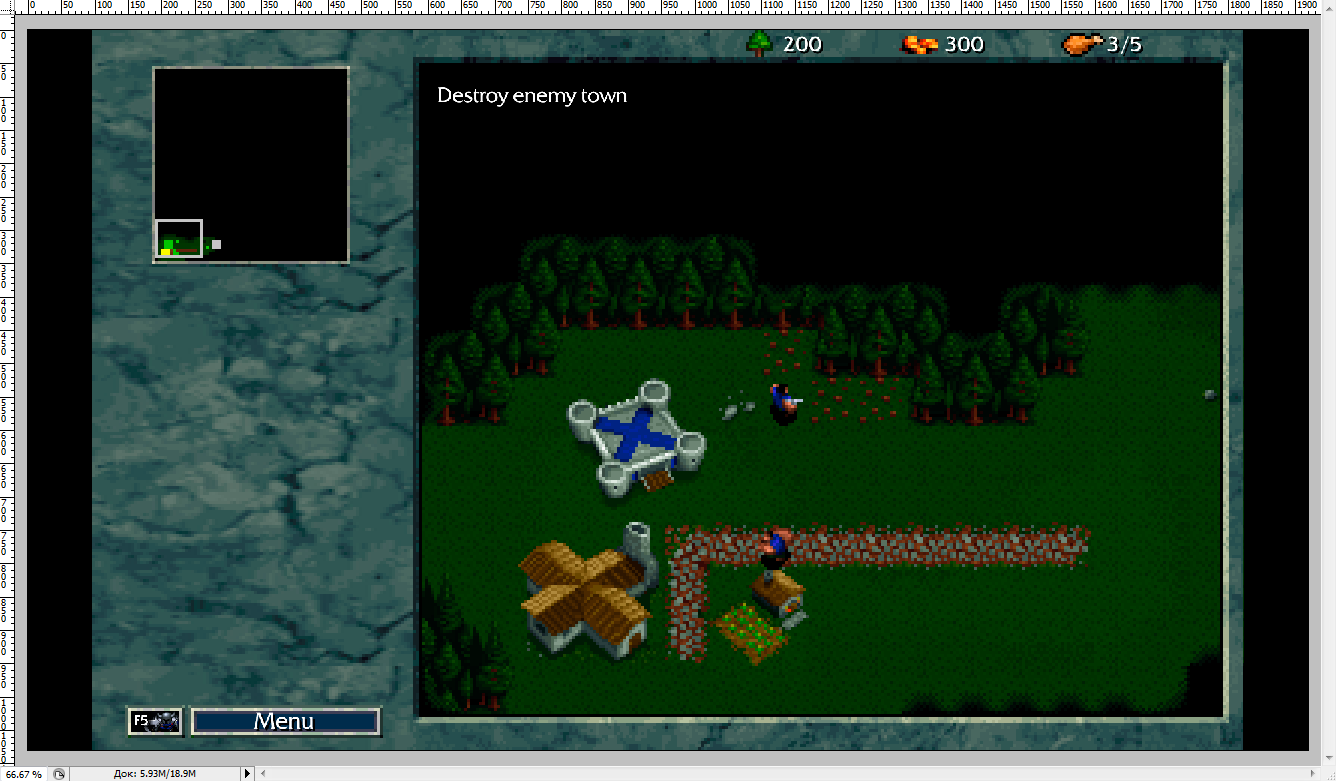Click the F5 hotkey button
The width and height of the screenshot is (1336, 781).
tap(155, 721)
